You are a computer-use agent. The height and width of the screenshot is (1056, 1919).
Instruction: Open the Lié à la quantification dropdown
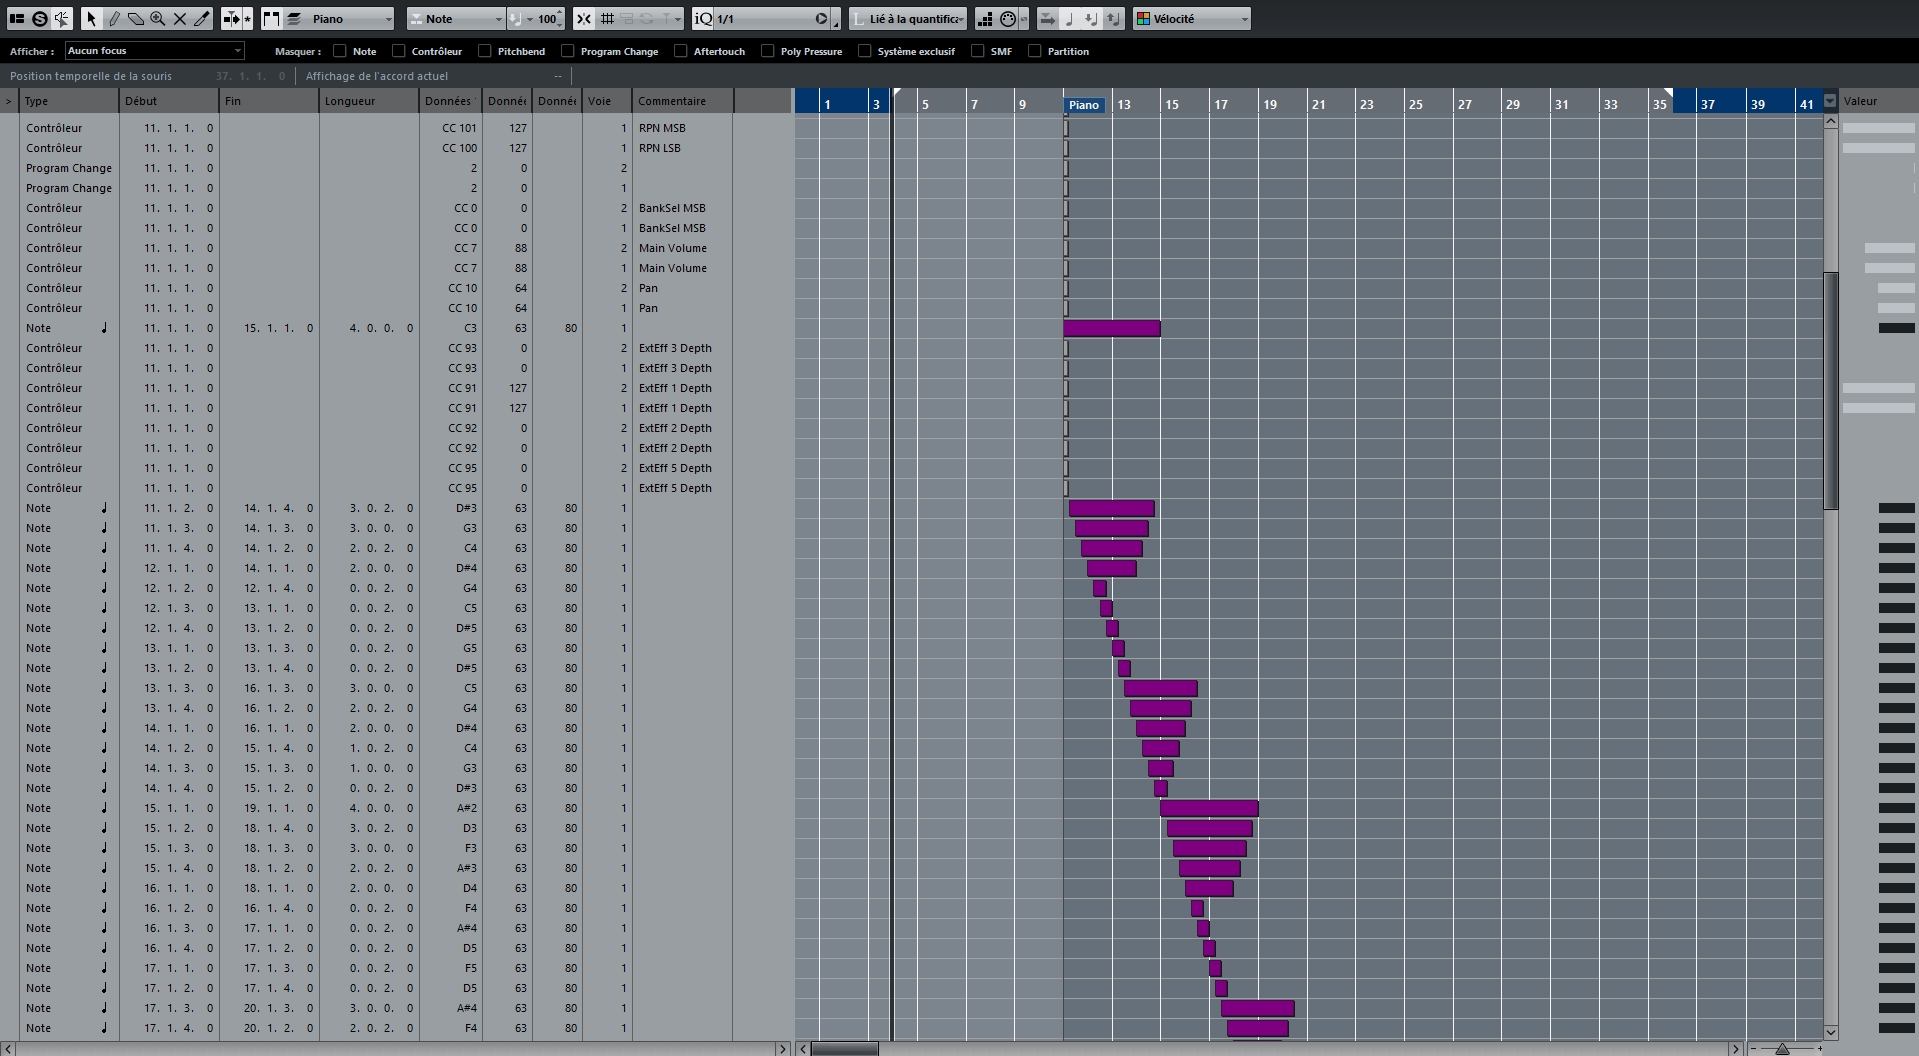point(908,18)
